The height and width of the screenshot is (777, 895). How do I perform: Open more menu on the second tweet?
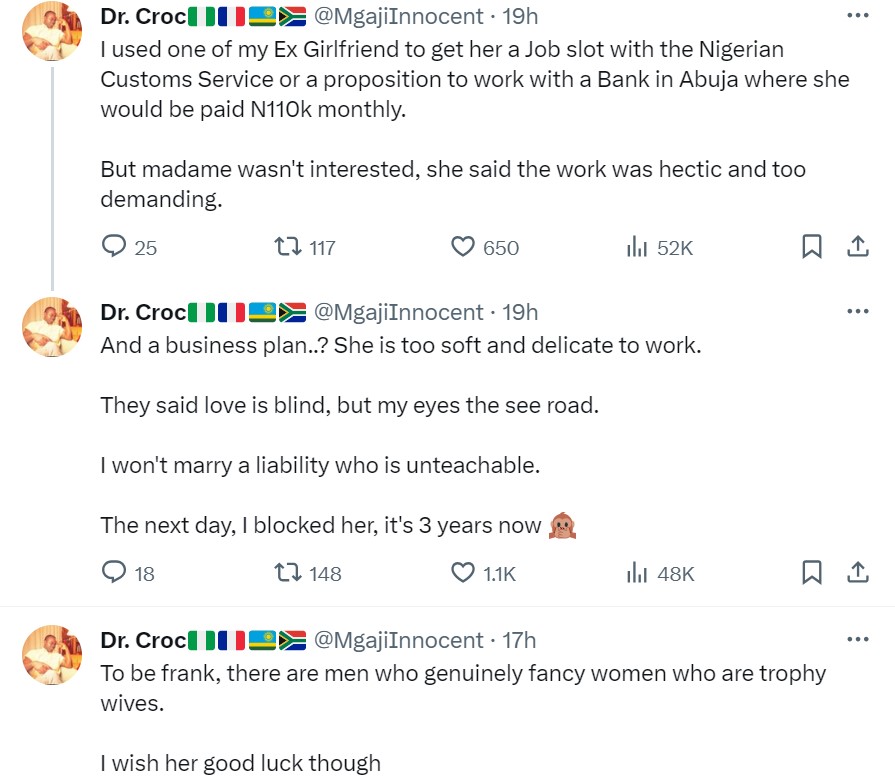857,312
